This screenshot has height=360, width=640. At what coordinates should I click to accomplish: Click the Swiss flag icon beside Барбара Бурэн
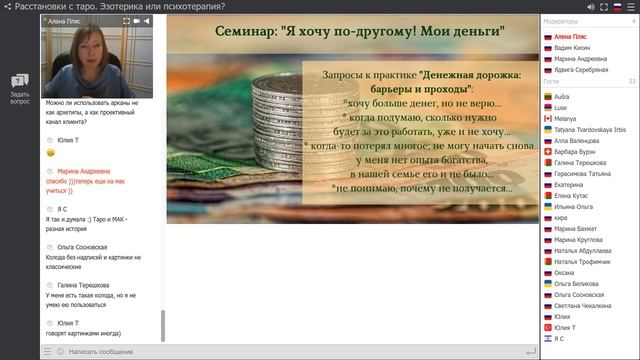548,152
